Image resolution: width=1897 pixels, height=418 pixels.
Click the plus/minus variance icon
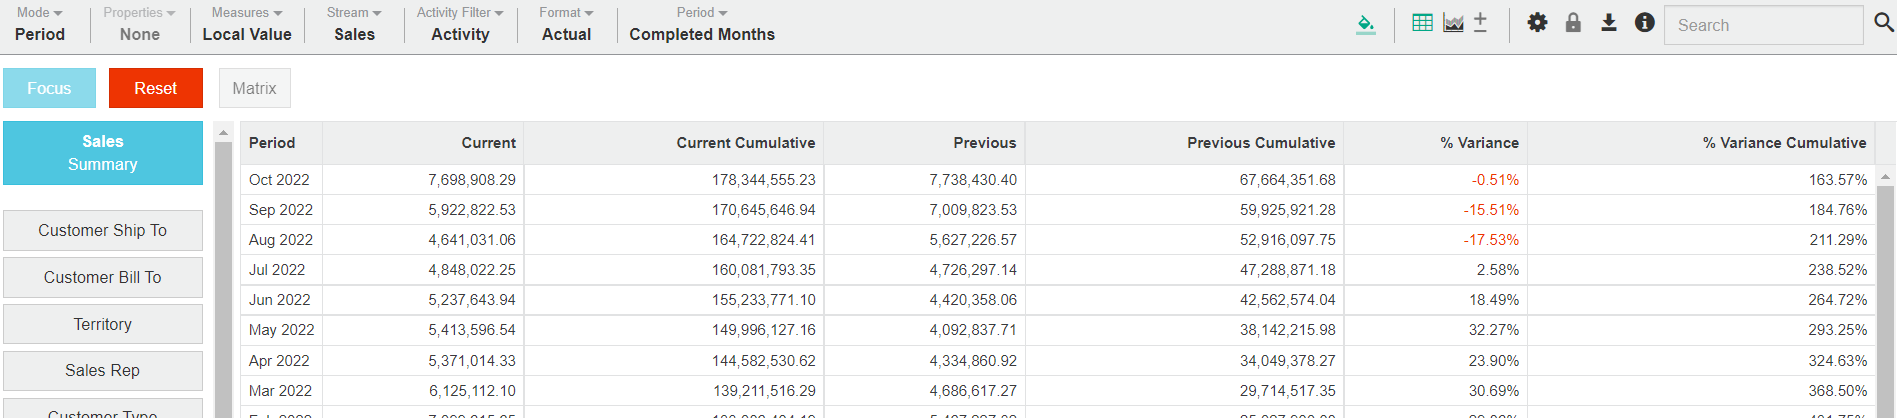click(1481, 23)
